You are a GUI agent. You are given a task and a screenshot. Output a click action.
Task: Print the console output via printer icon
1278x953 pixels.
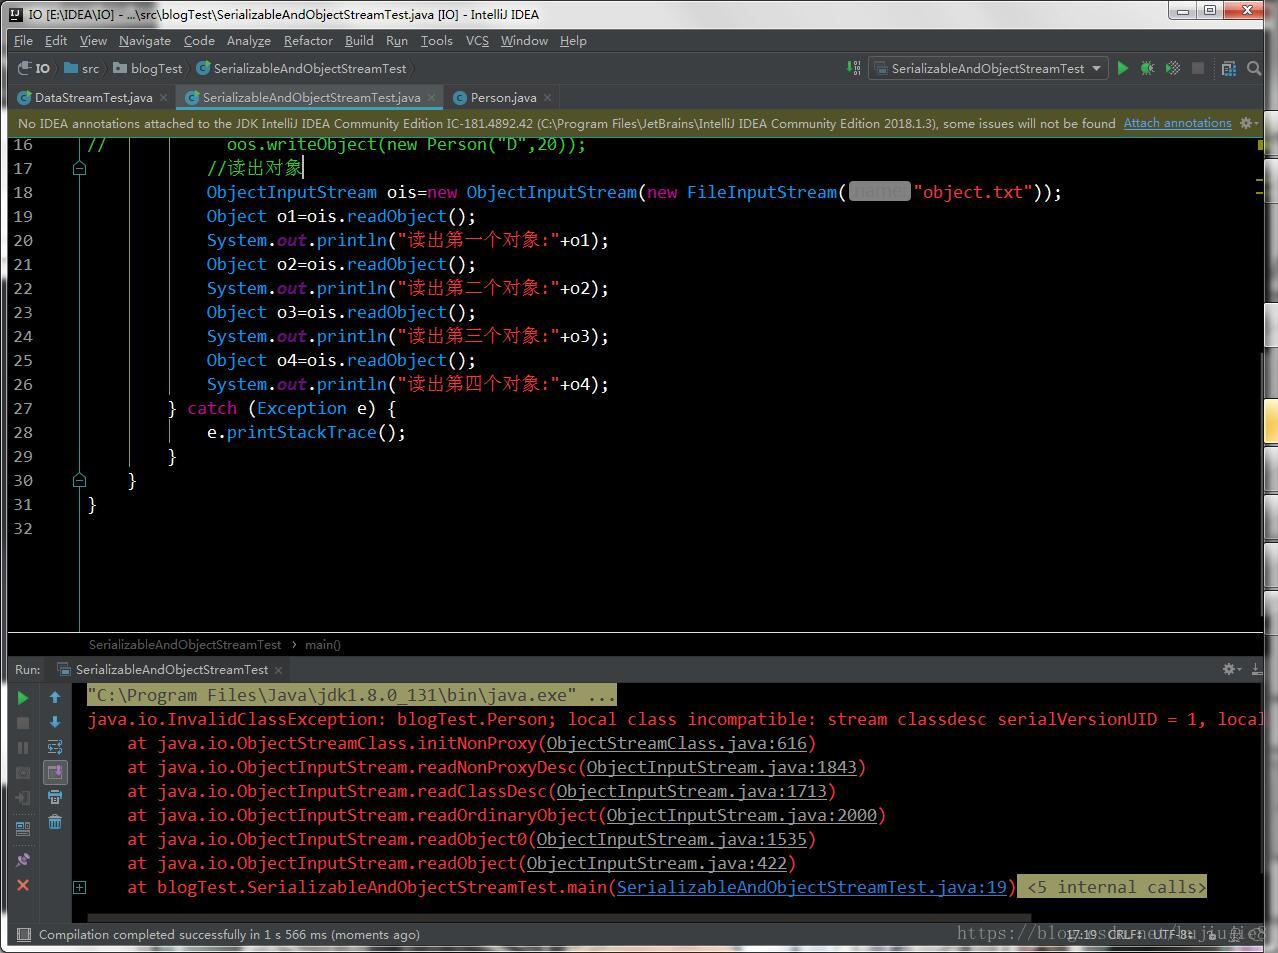[55, 797]
